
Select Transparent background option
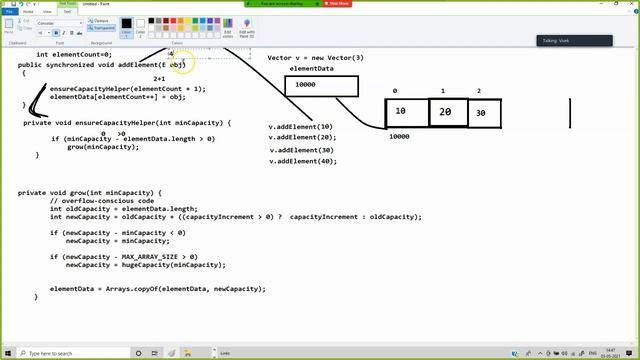click(102, 28)
